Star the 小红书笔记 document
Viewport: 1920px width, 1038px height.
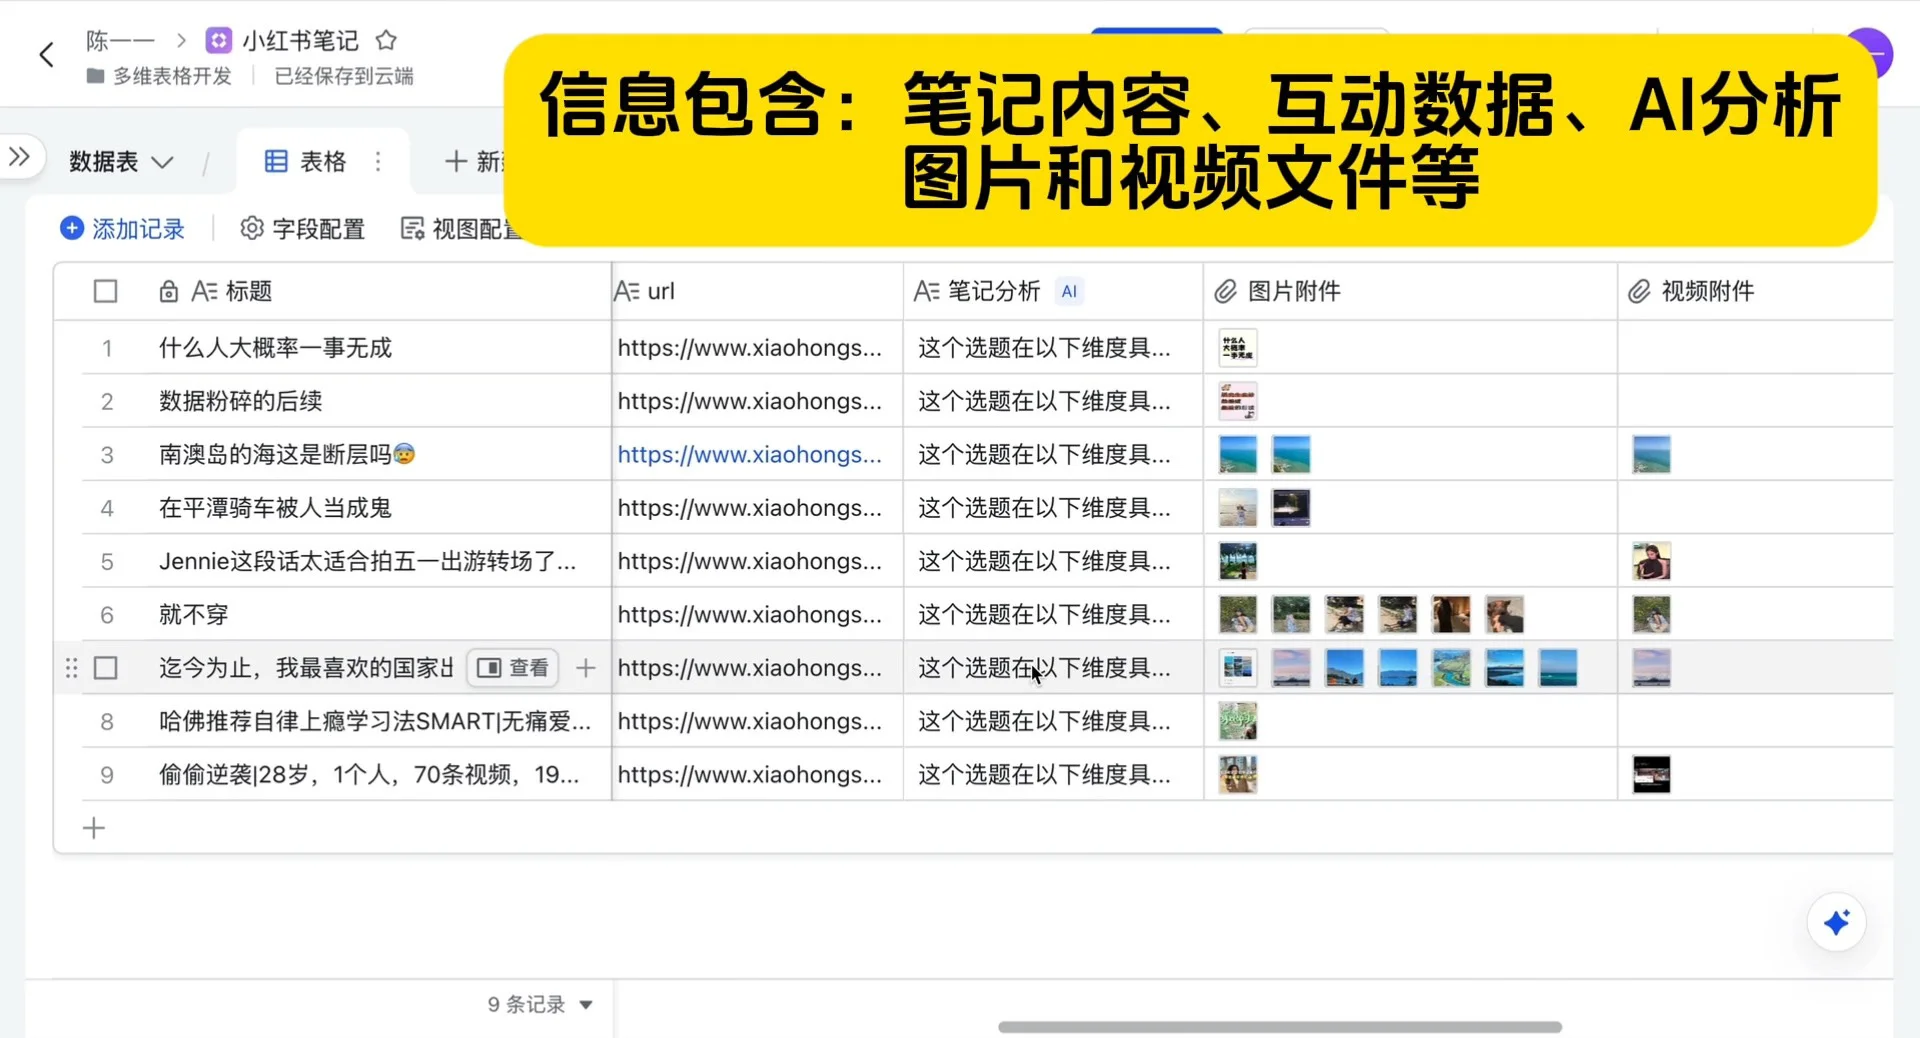[387, 41]
